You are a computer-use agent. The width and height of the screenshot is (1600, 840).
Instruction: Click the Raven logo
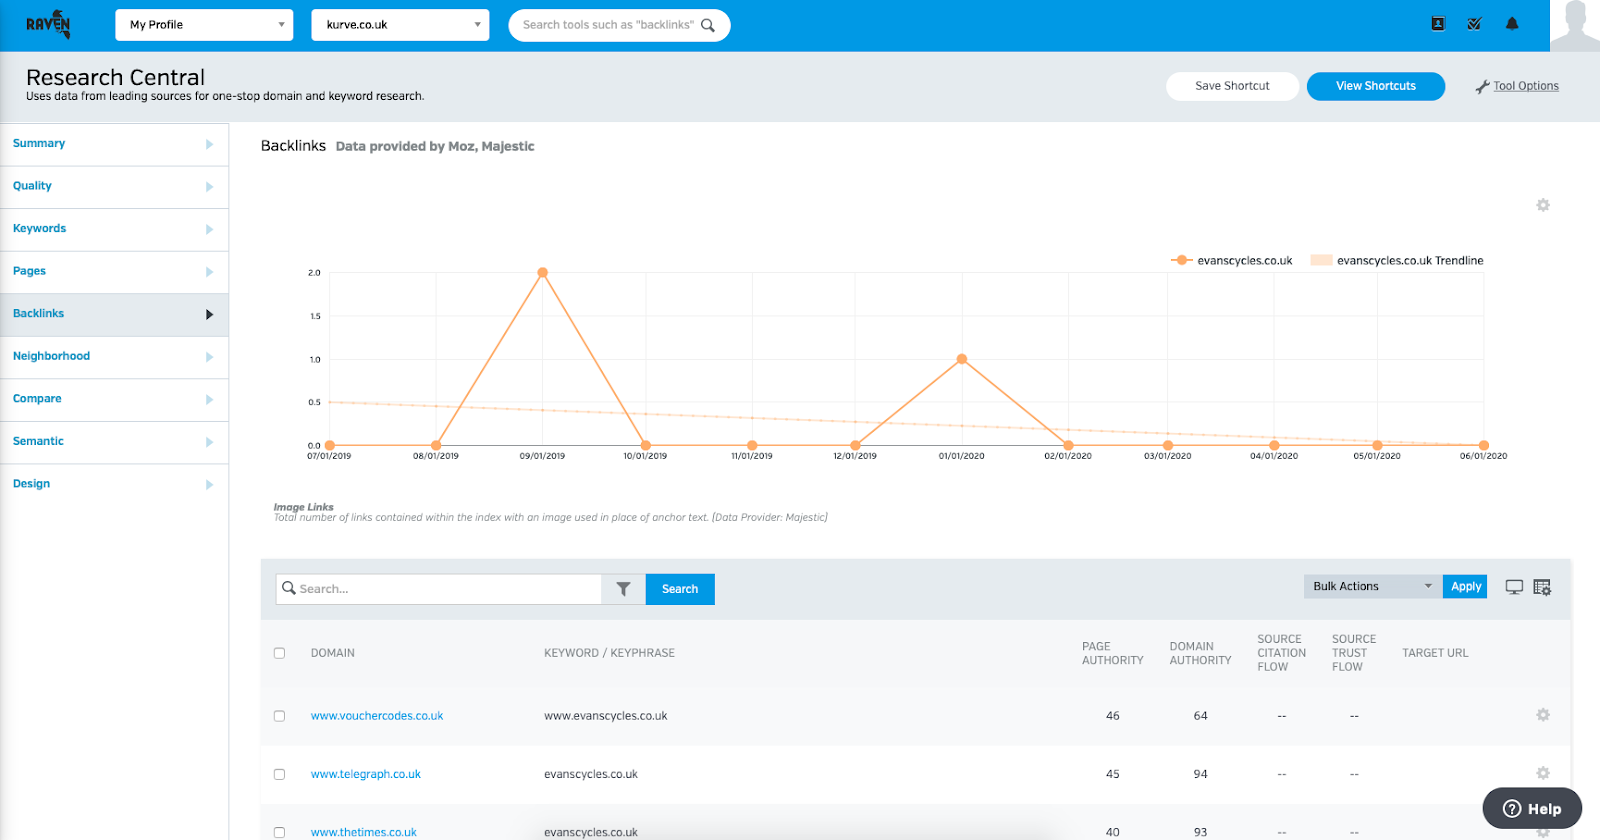coord(48,25)
